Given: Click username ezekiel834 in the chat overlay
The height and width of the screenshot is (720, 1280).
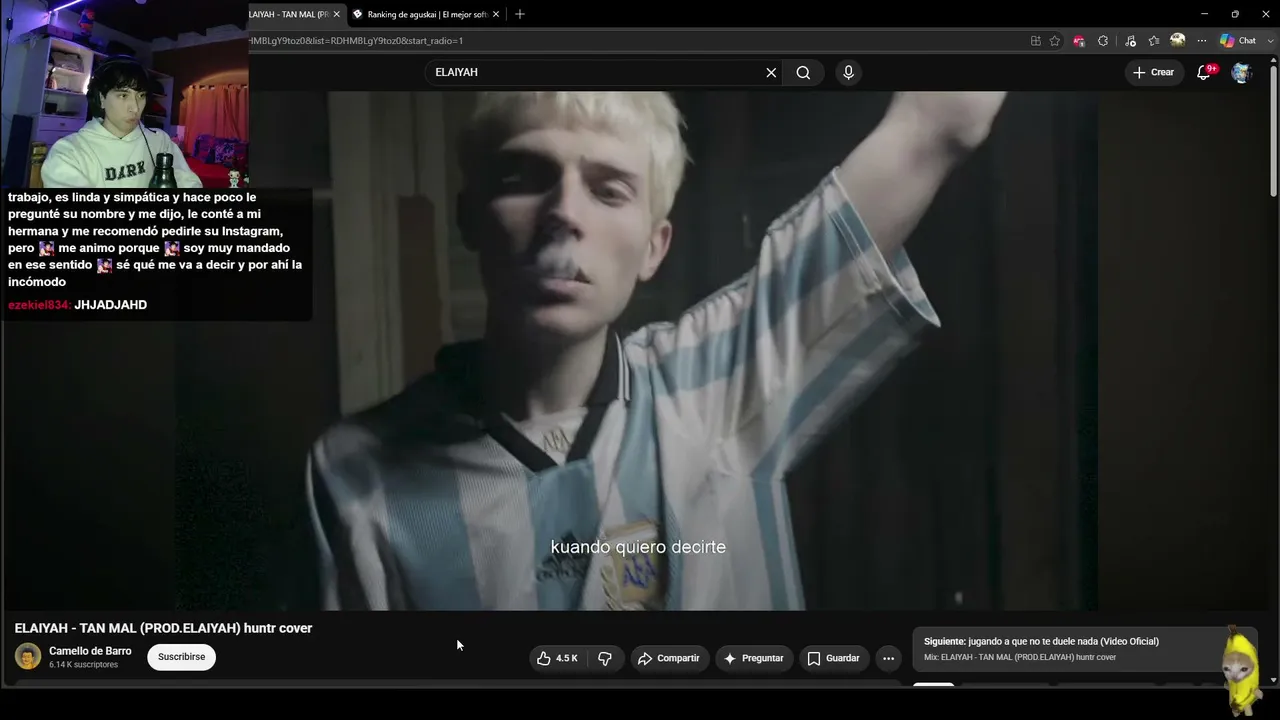Looking at the screenshot, I should pyautogui.click(x=38, y=305).
